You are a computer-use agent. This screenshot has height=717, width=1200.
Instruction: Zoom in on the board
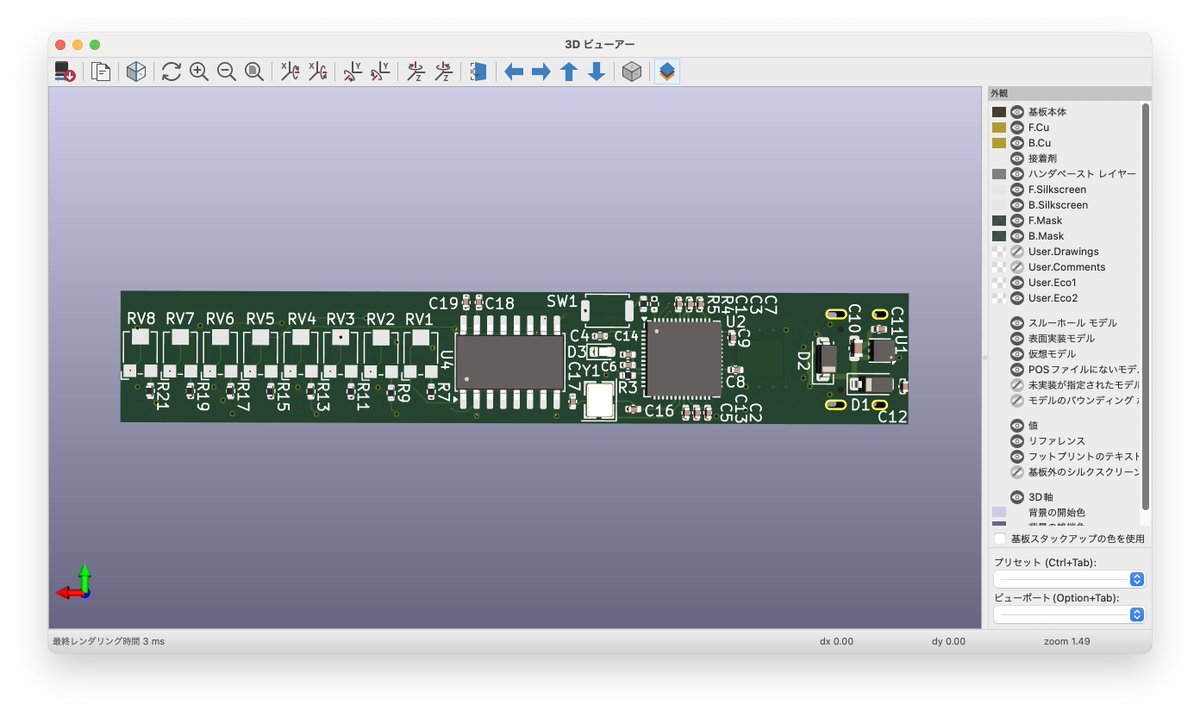click(199, 71)
